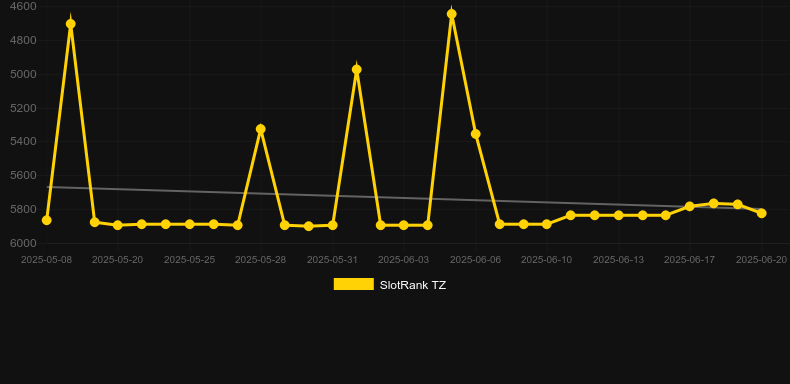Image resolution: width=790 pixels, height=384 pixels.
Task: Select the data point just before 2025-06-20
Action: coord(738,205)
